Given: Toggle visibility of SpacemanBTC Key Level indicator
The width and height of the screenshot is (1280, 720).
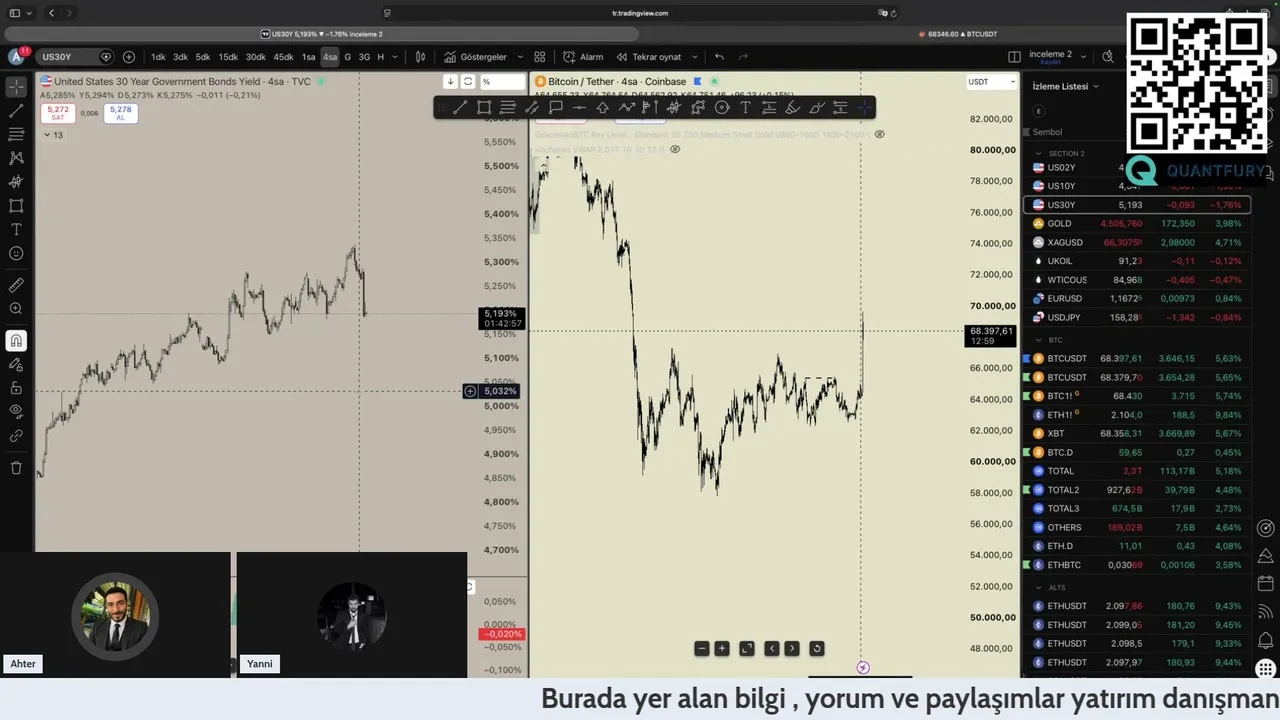Looking at the screenshot, I should tap(879, 134).
